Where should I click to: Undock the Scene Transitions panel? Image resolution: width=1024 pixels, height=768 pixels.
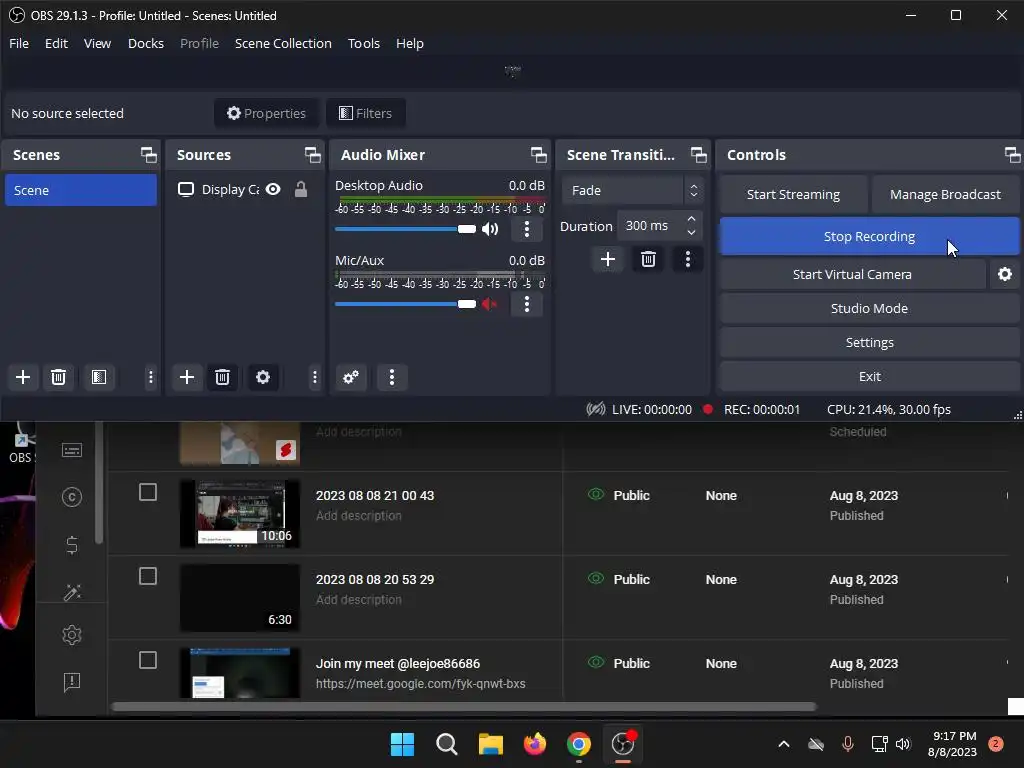[x=699, y=155]
